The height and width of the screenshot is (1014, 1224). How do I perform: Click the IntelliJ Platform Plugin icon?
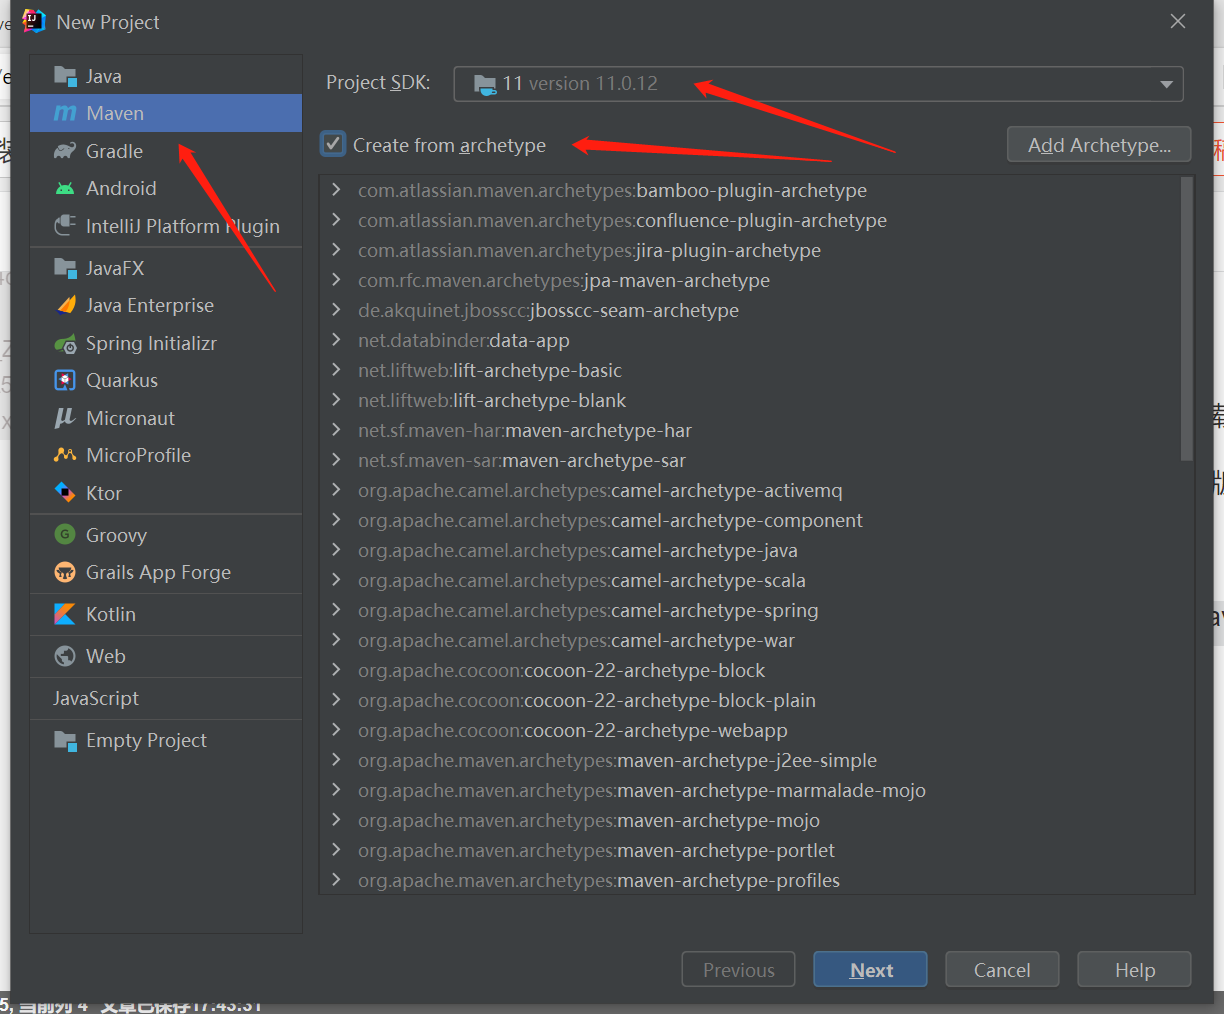click(65, 226)
